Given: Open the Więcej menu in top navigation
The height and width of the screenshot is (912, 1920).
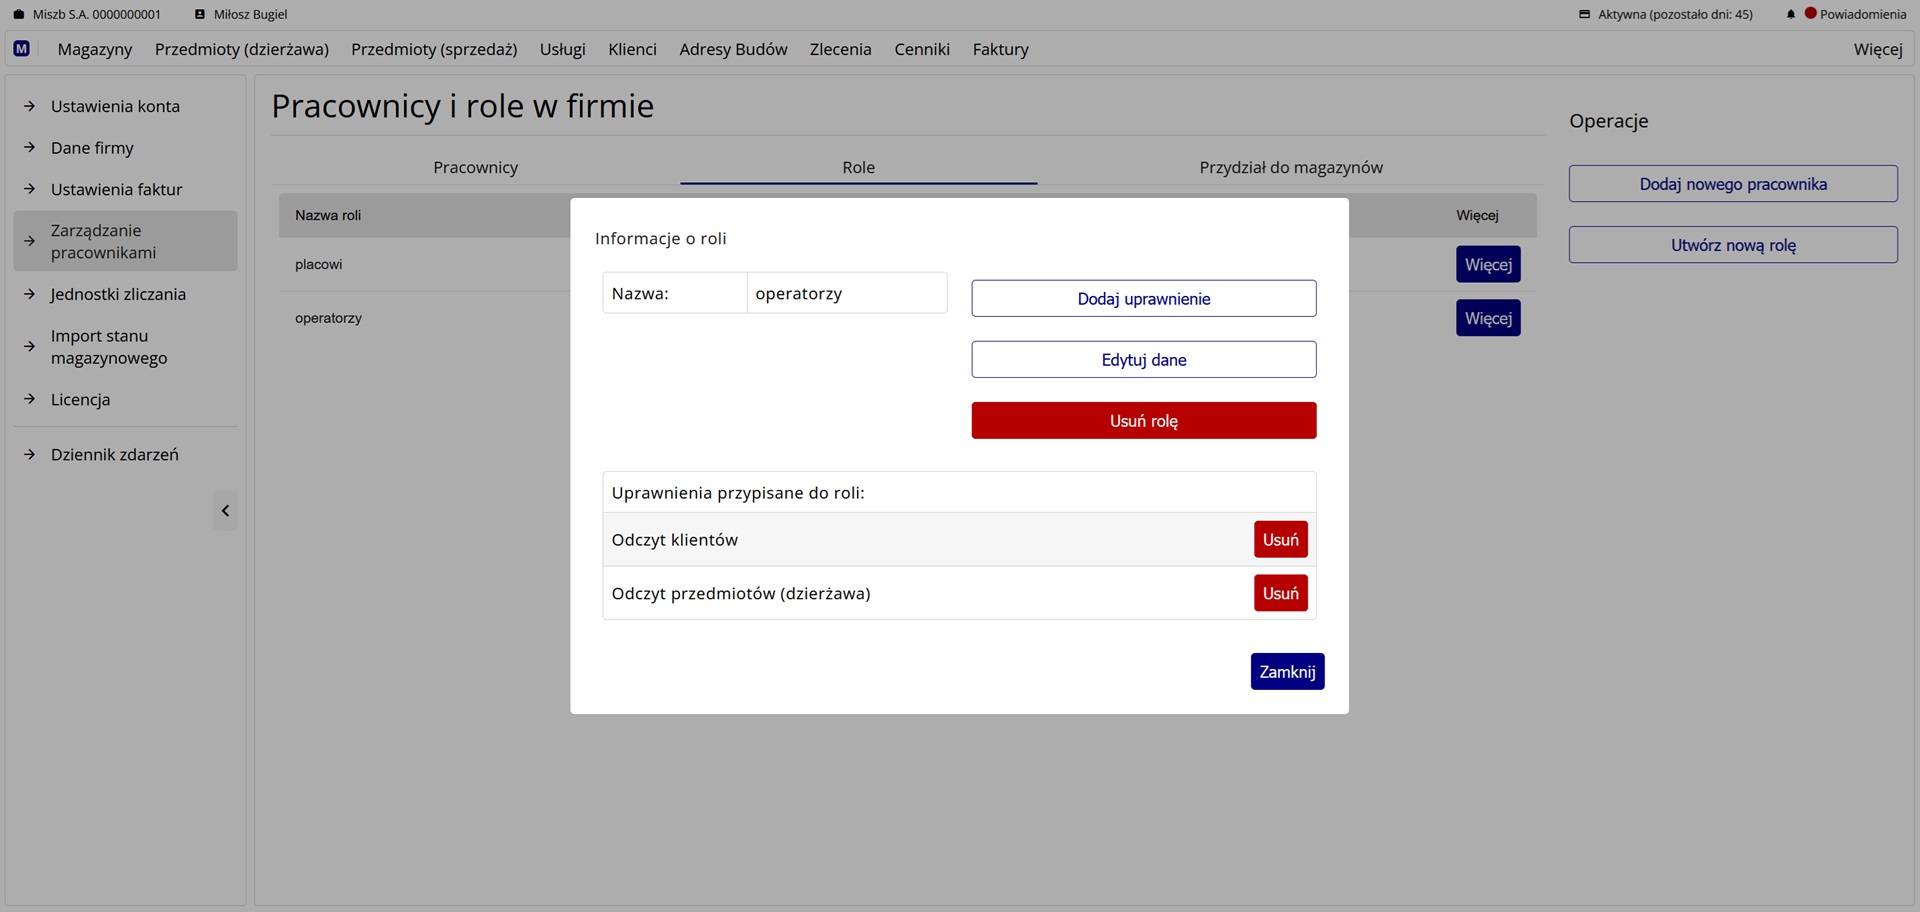Looking at the screenshot, I should click(x=1877, y=49).
